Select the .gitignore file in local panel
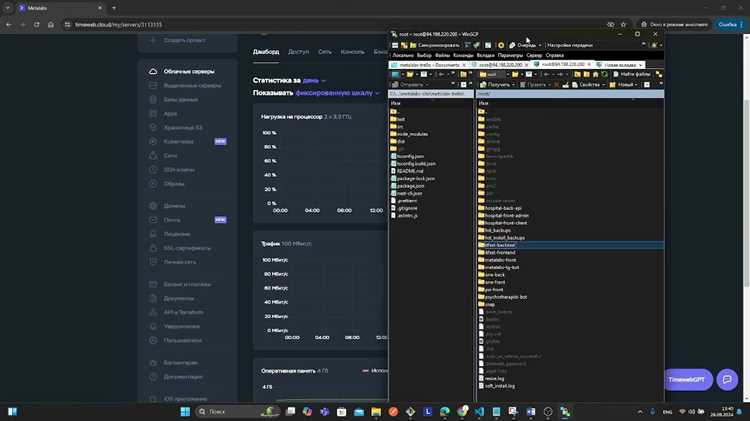The width and height of the screenshot is (750, 421). [x=404, y=208]
